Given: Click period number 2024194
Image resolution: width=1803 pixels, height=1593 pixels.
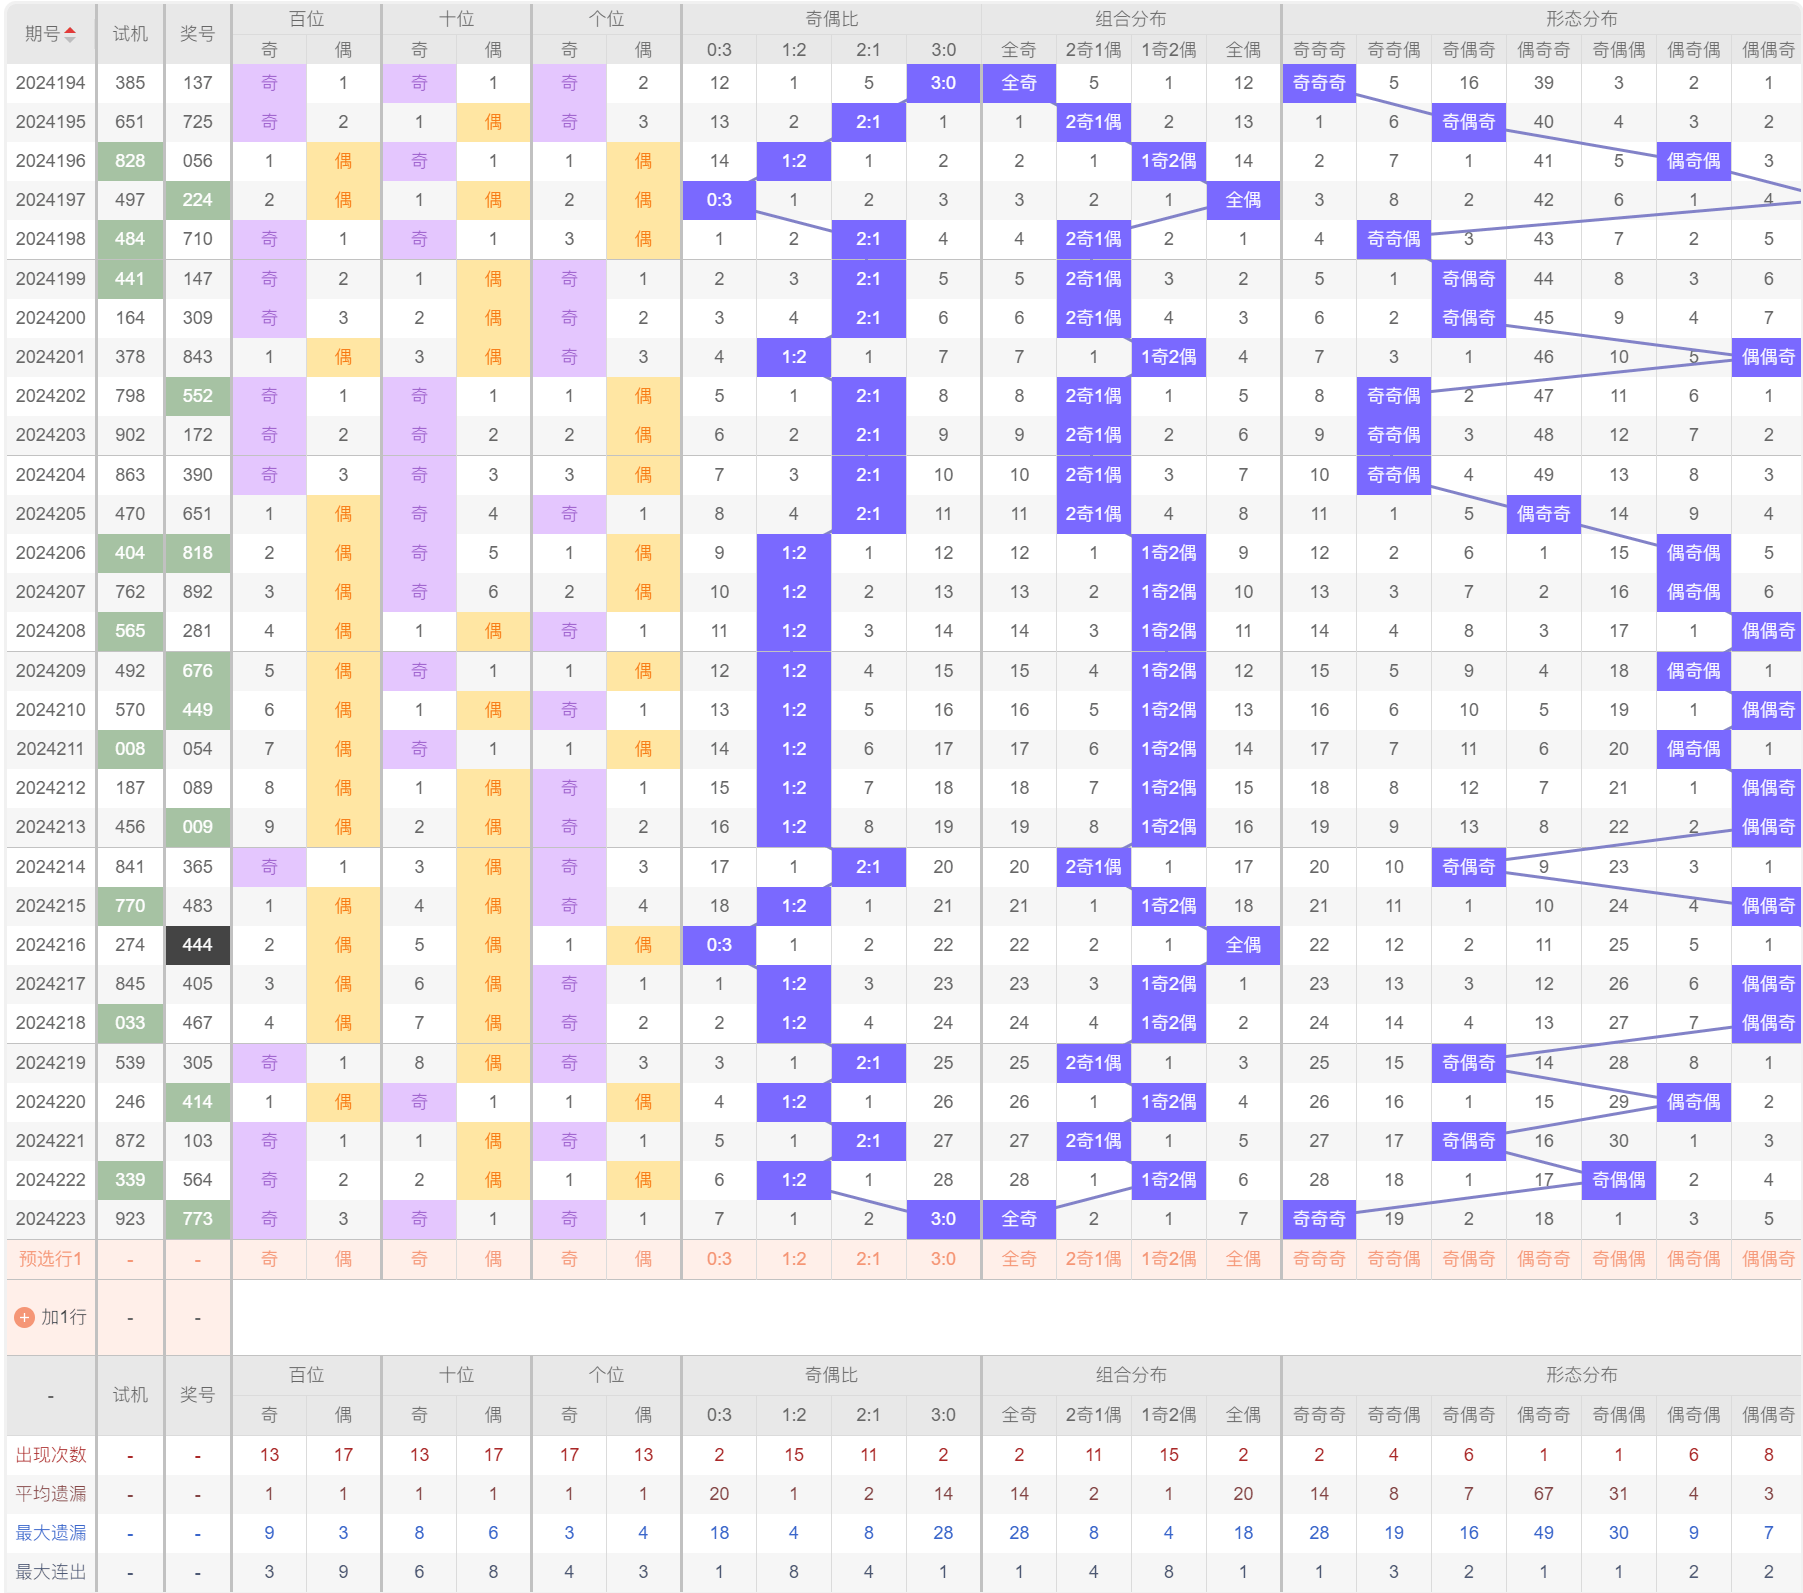Looking at the screenshot, I should point(51,83).
